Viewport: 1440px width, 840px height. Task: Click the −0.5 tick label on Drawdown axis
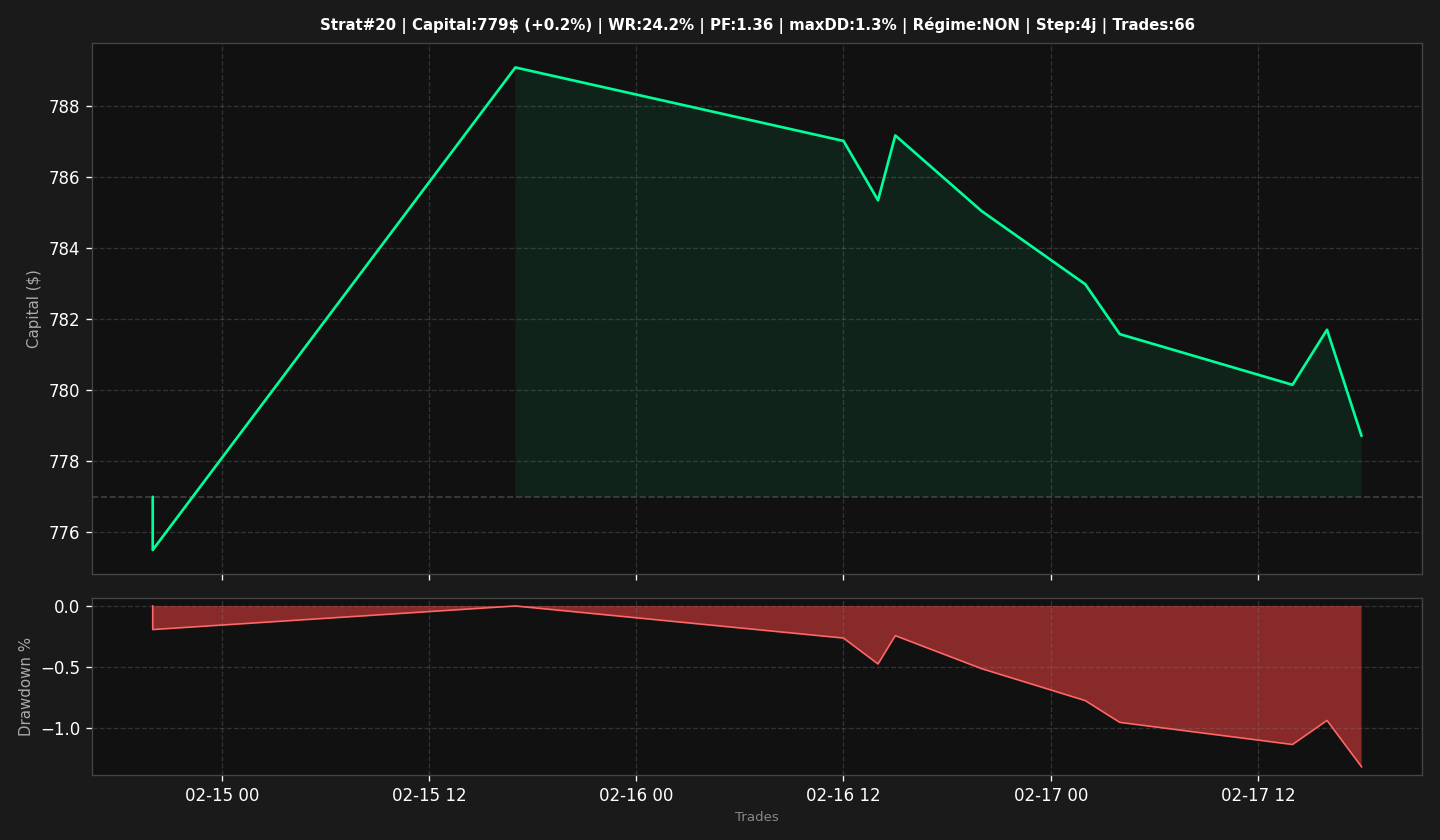tap(62, 668)
